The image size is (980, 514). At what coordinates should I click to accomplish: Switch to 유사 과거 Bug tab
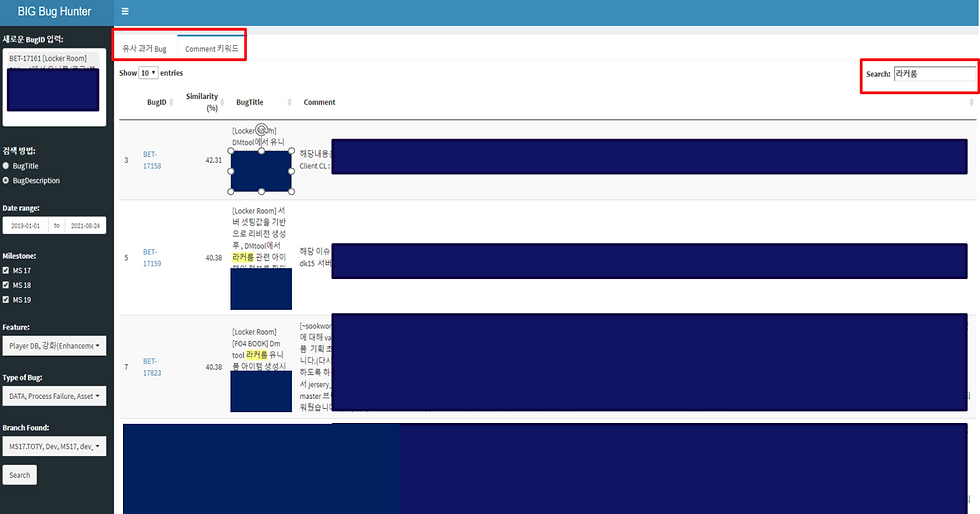pos(144,49)
